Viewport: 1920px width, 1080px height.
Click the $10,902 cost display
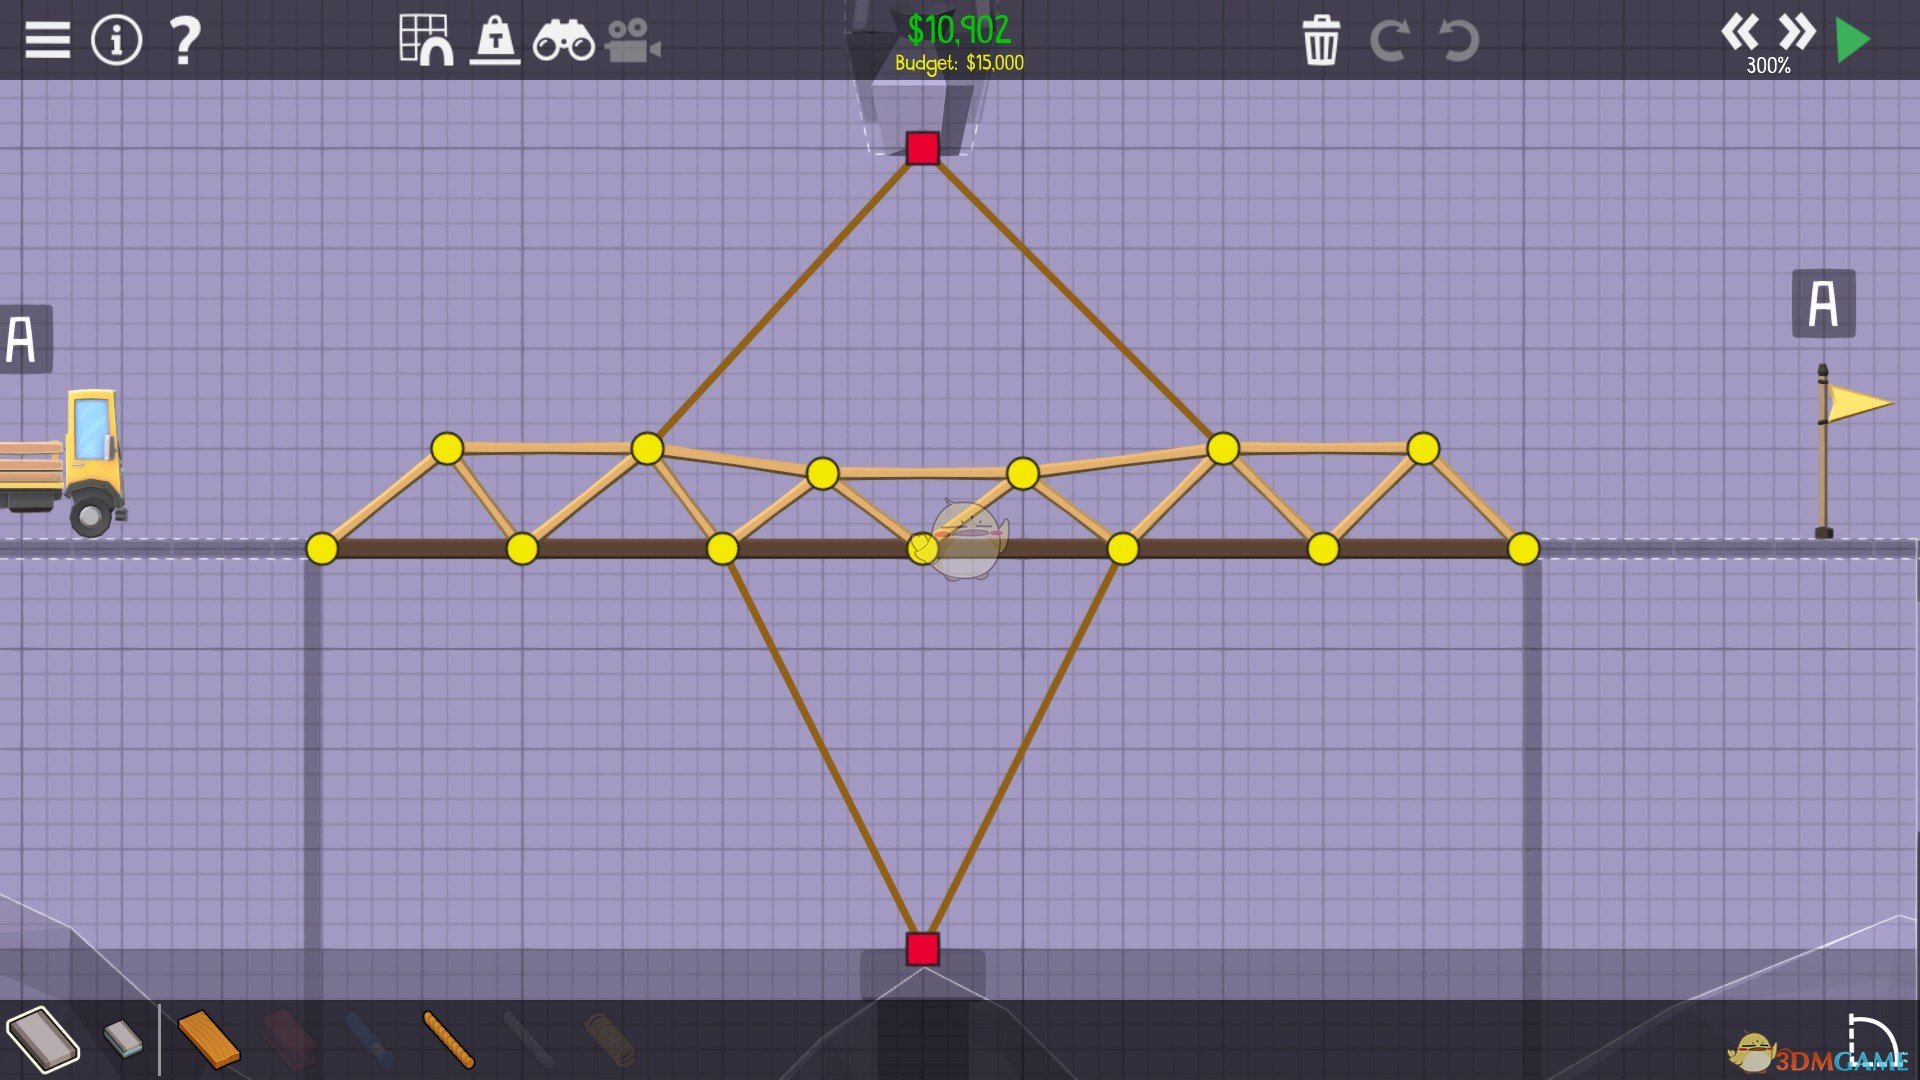pos(959,30)
